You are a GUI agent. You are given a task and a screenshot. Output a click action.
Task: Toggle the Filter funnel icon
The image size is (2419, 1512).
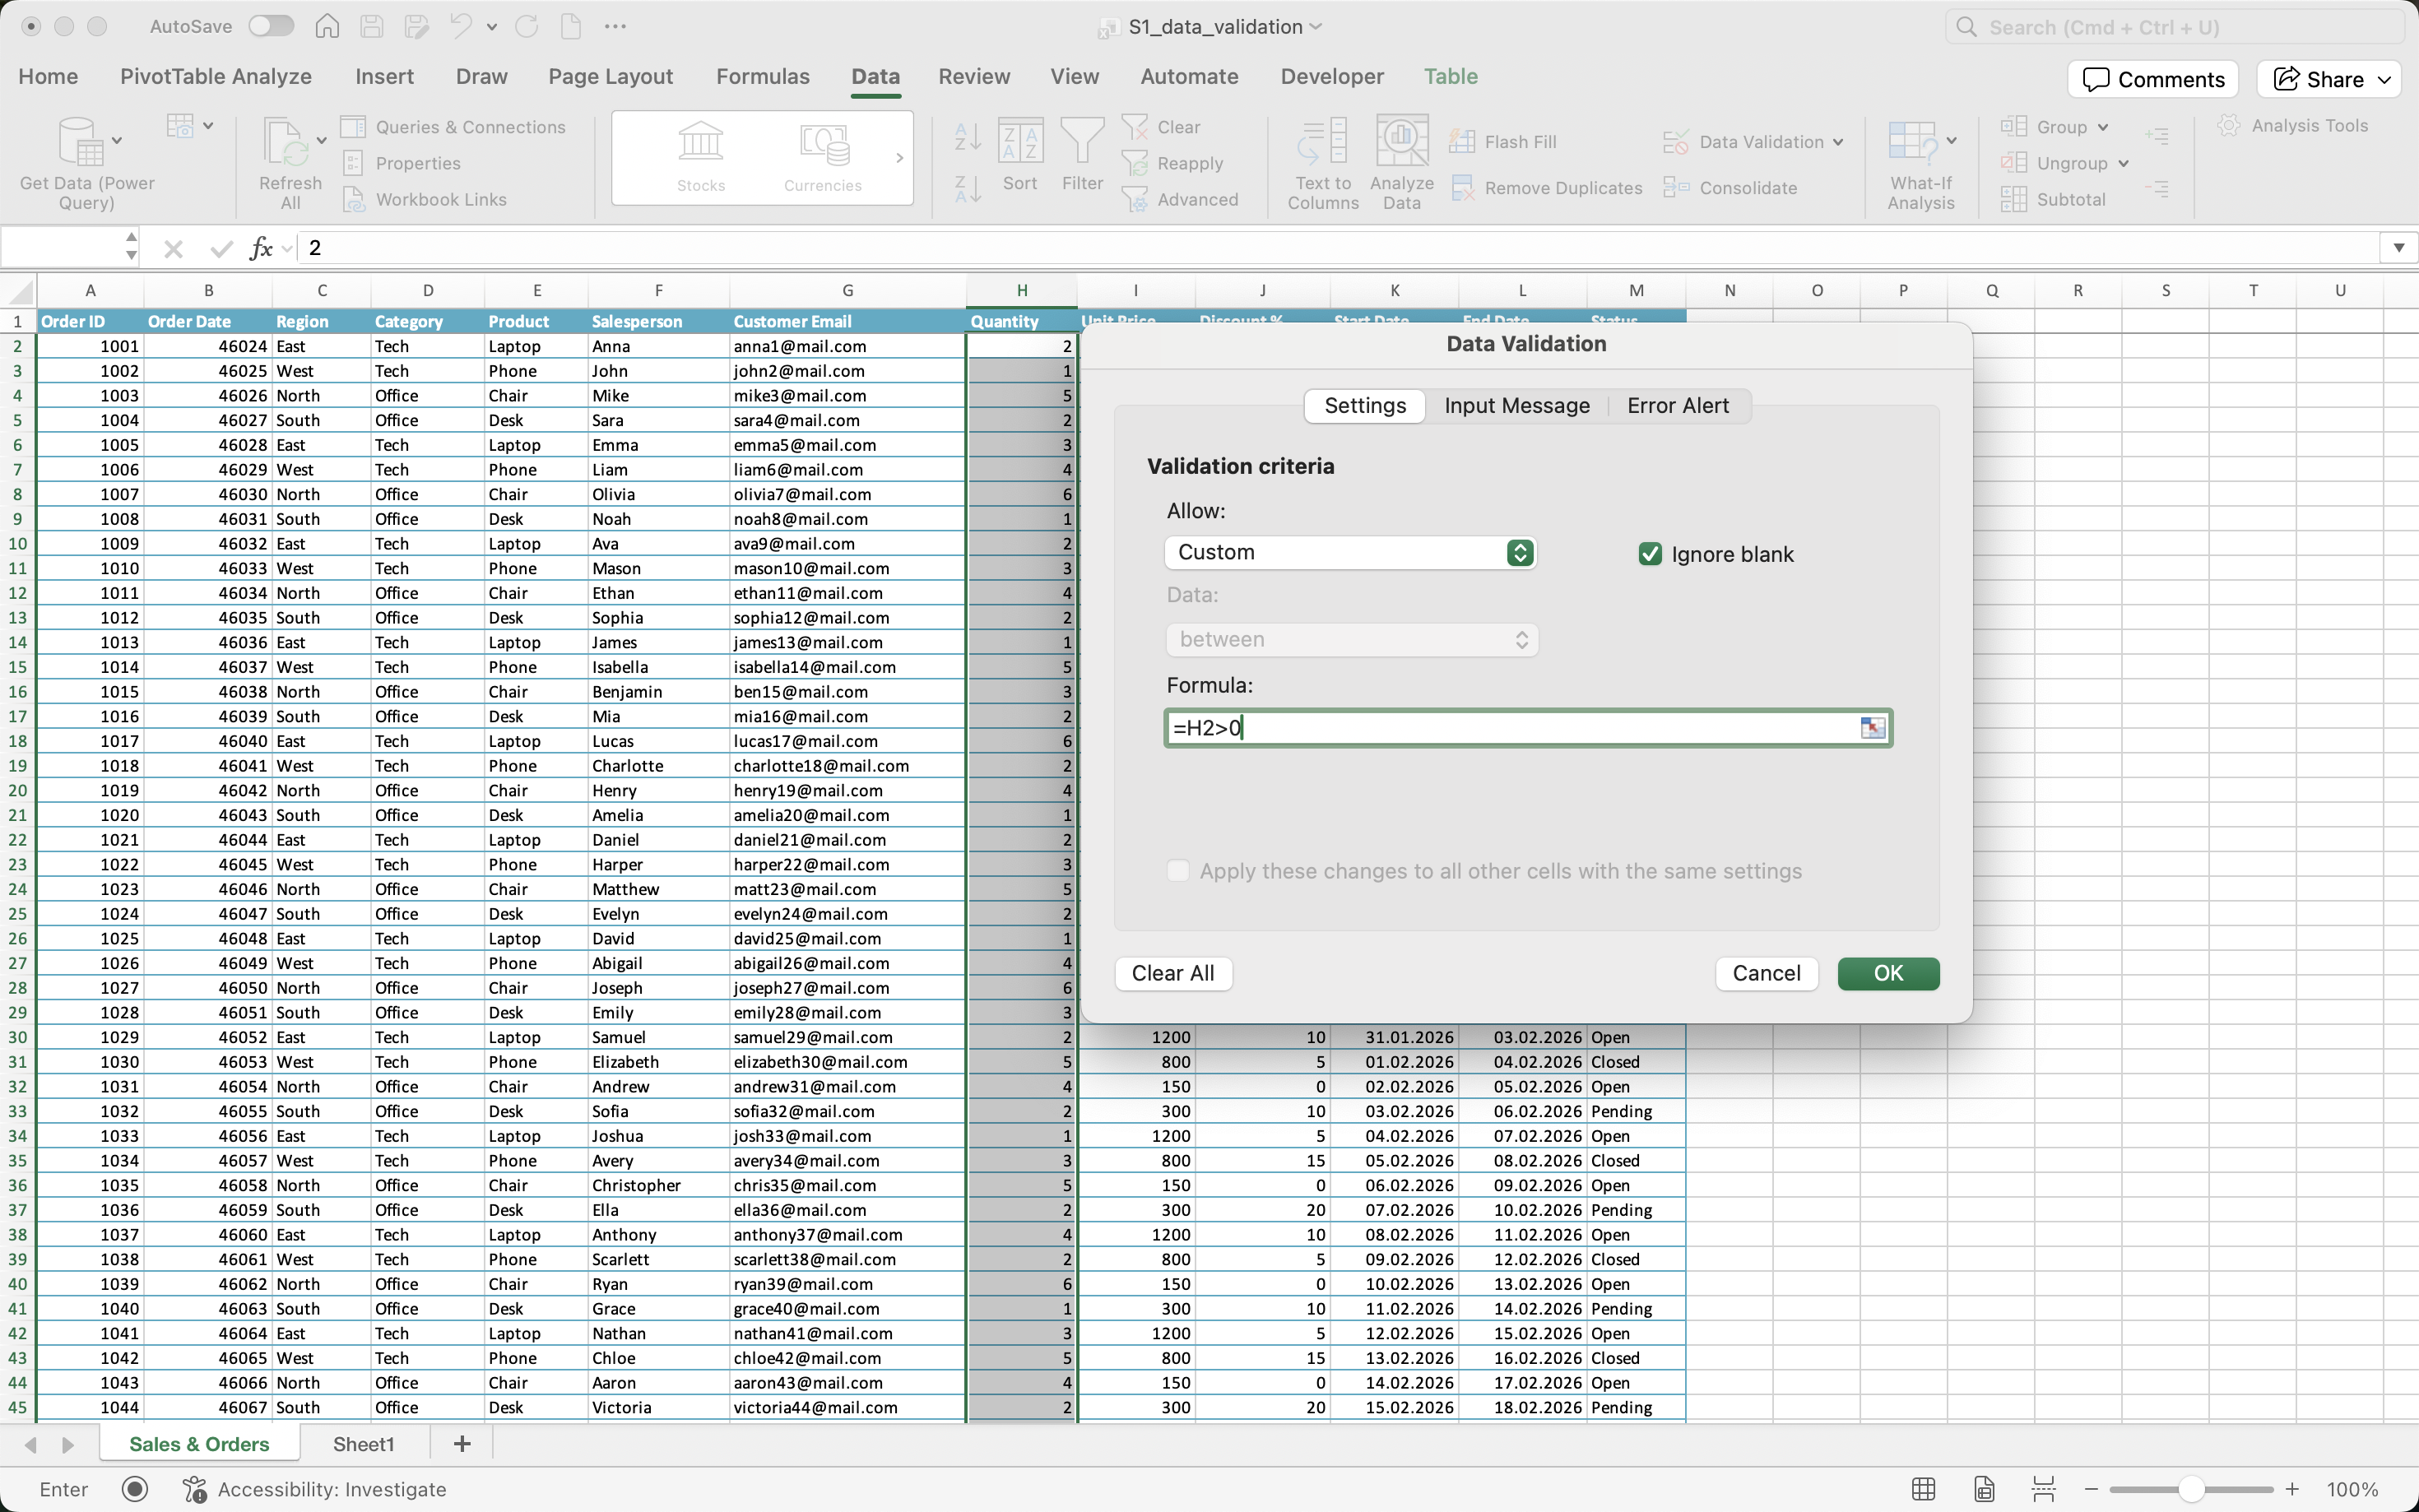(1082, 141)
